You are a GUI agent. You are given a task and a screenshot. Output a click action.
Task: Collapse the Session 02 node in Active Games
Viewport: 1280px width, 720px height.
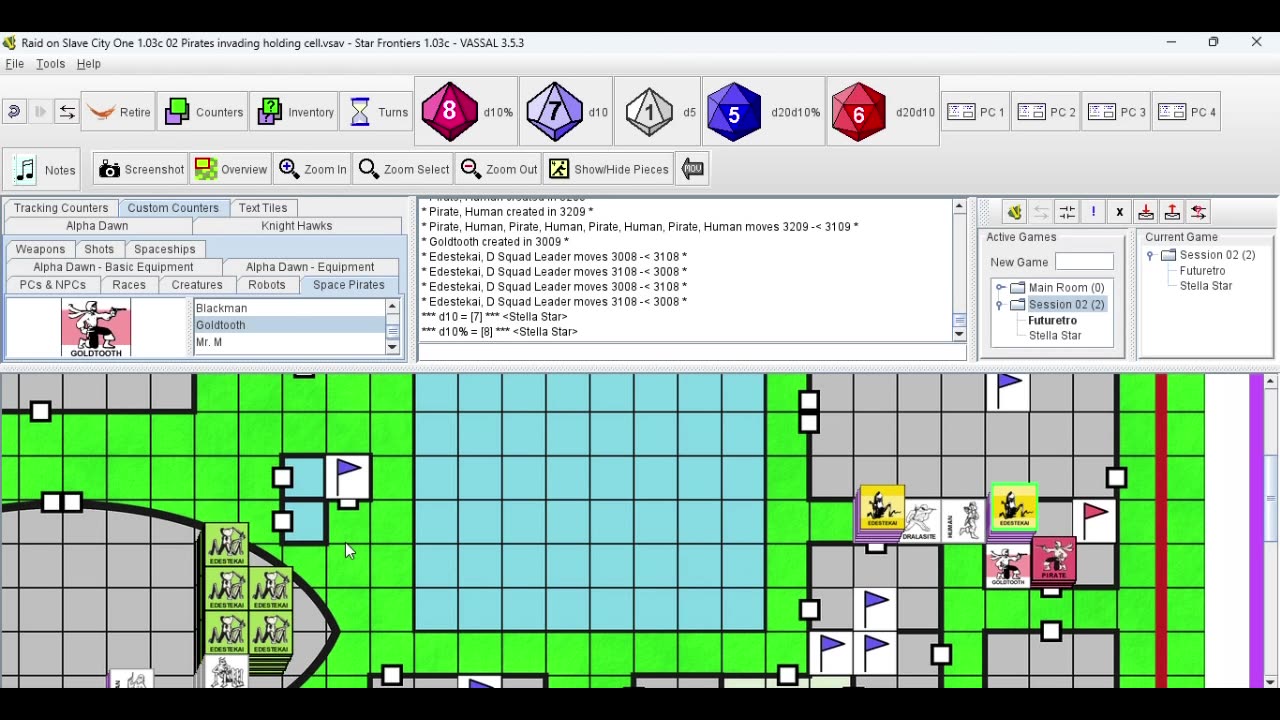click(x=1000, y=305)
